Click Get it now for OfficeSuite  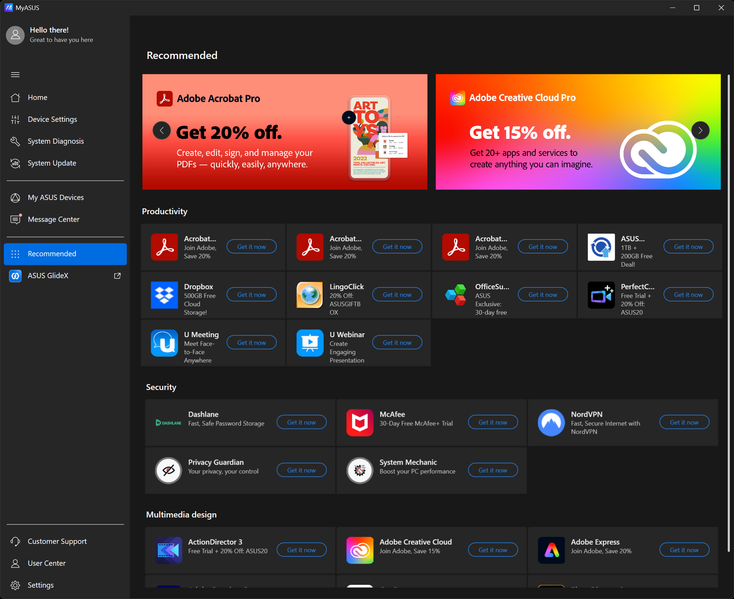pyautogui.click(x=543, y=295)
